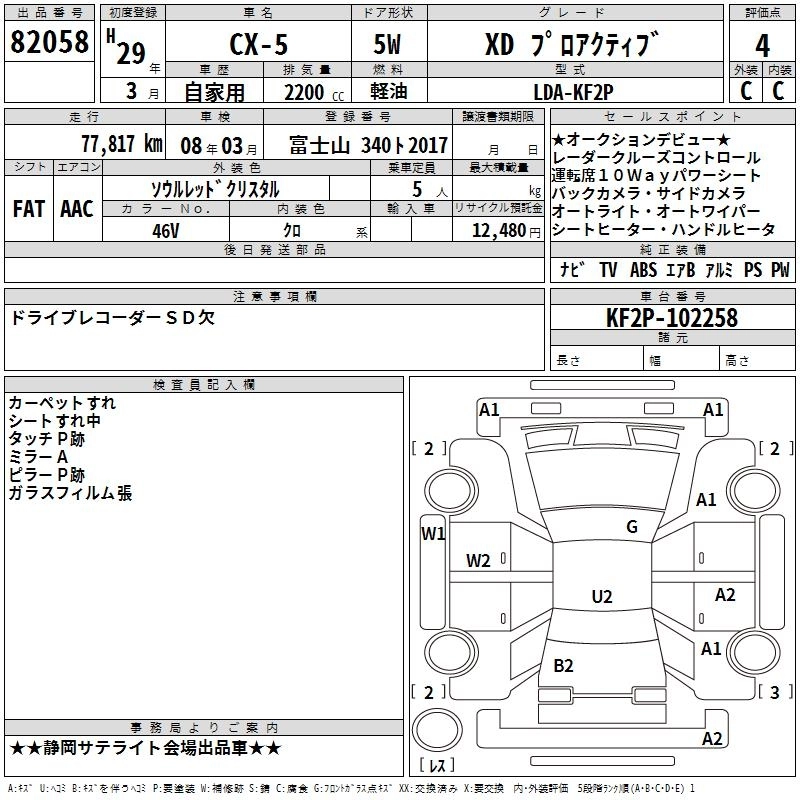Click the lot number 82058
800x800 pixels.
(49, 45)
